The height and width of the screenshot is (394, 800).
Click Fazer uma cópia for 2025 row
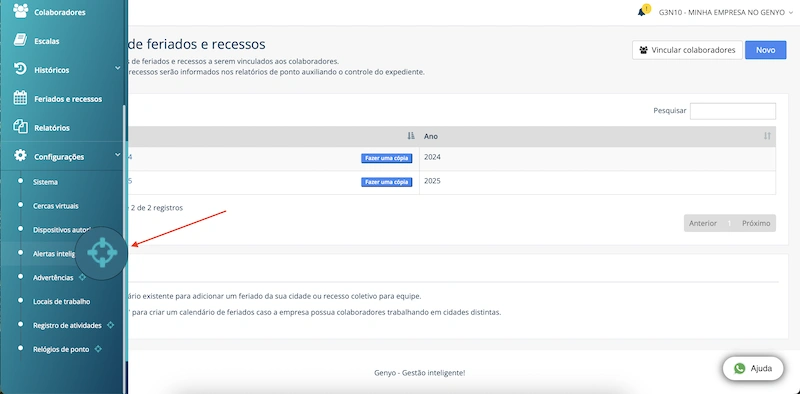coord(387,182)
